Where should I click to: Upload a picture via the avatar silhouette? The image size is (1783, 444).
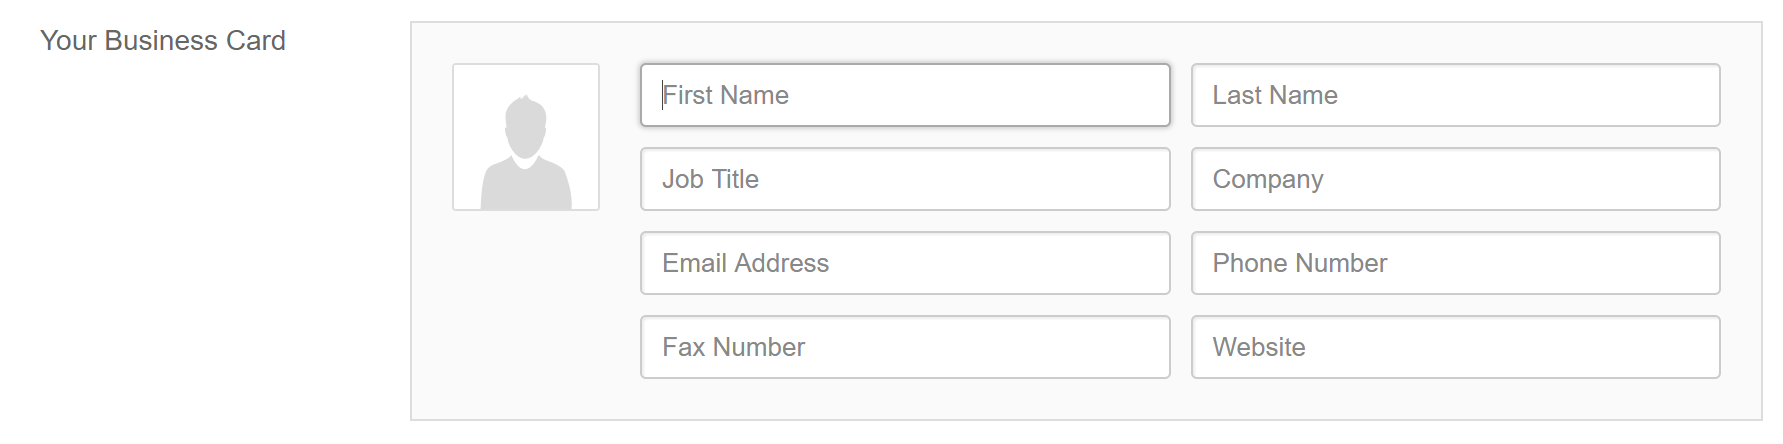[526, 152]
